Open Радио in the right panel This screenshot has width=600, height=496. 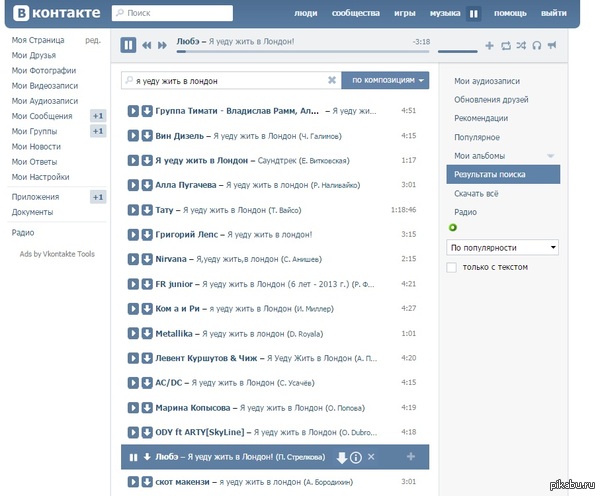465,212
